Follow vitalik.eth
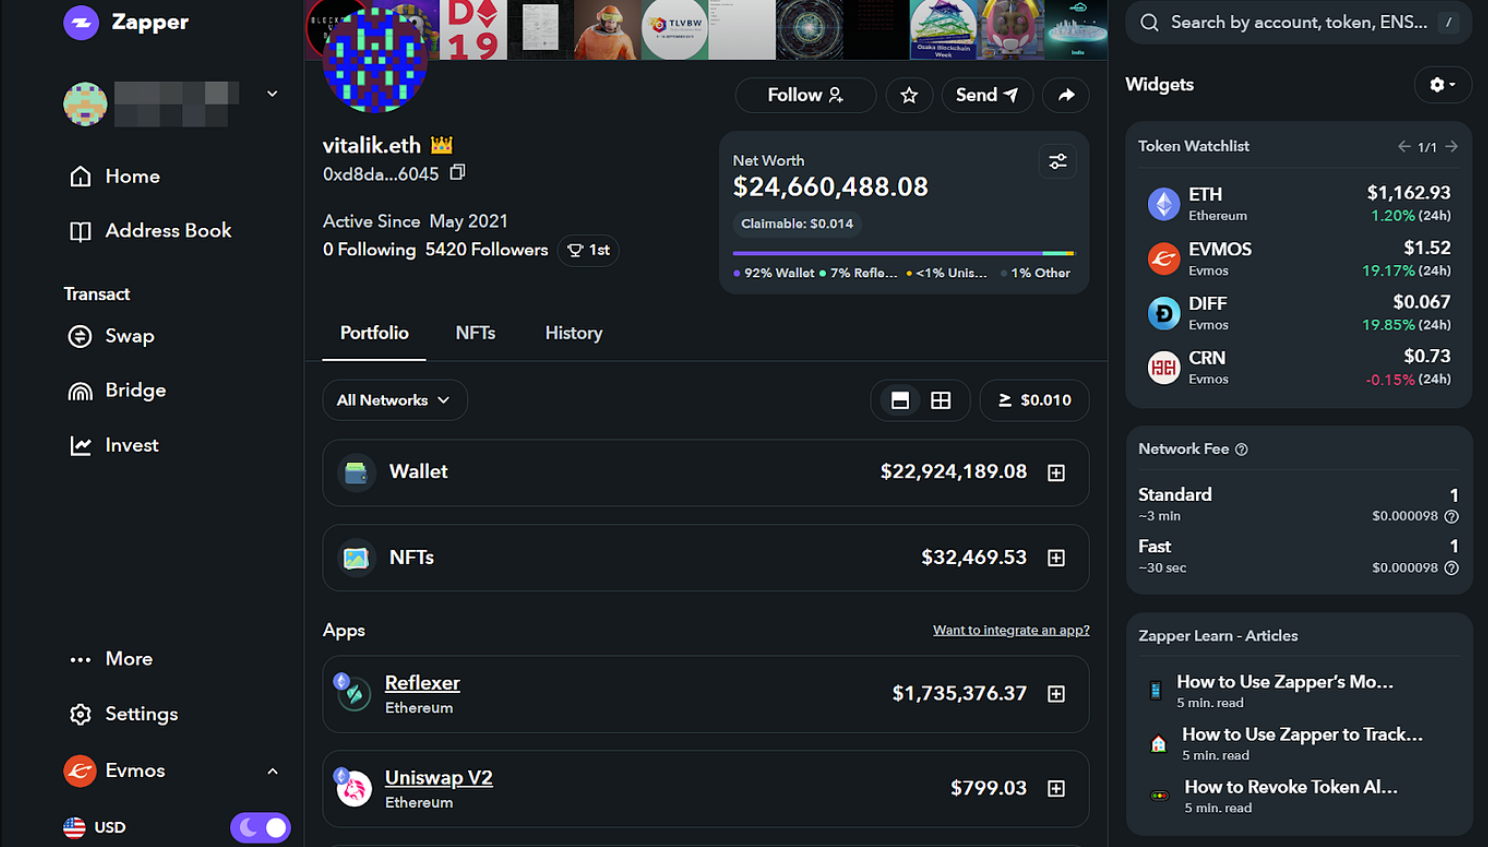The width and height of the screenshot is (1488, 847). tap(805, 95)
